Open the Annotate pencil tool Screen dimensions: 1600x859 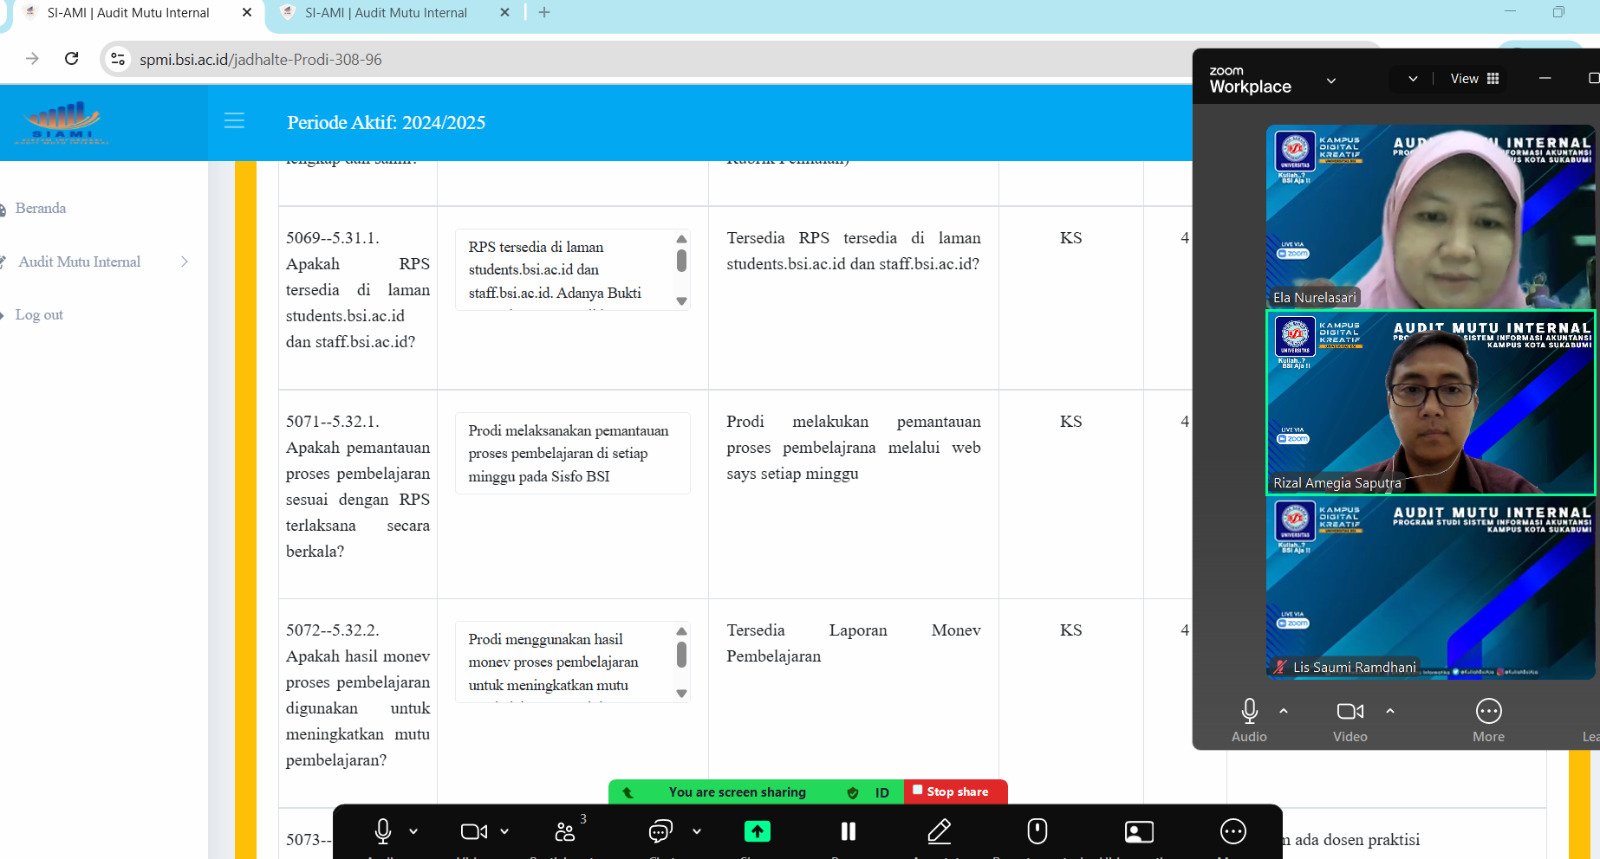click(939, 831)
